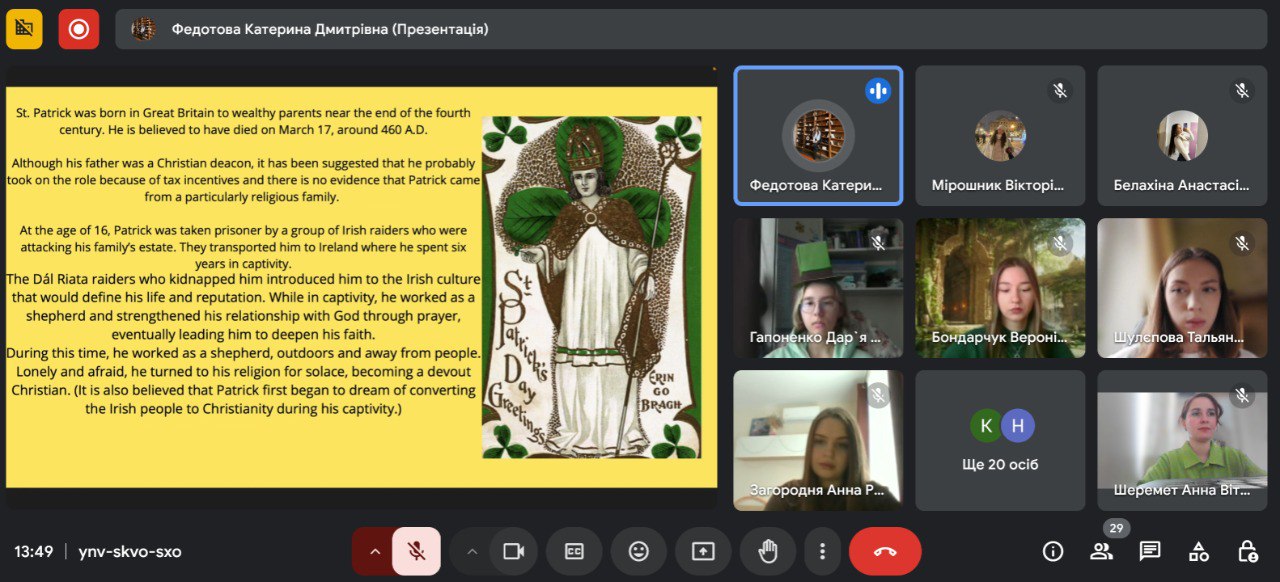Select Белахіна Анастасія's participant tile
This screenshot has height=582, width=1280.
pos(1182,136)
